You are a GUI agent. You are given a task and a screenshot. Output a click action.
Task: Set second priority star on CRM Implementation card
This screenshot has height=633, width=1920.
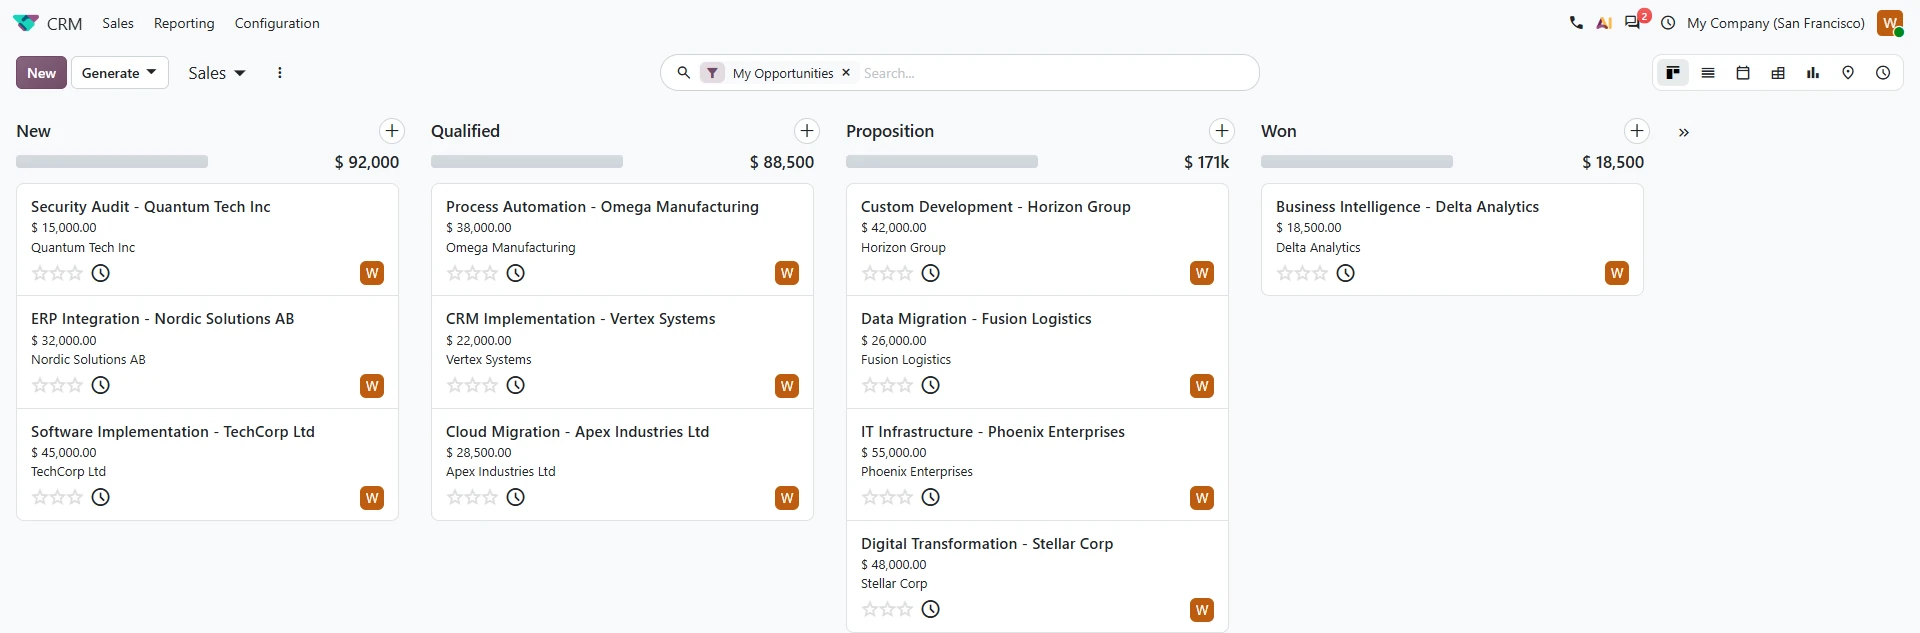tap(472, 385)
